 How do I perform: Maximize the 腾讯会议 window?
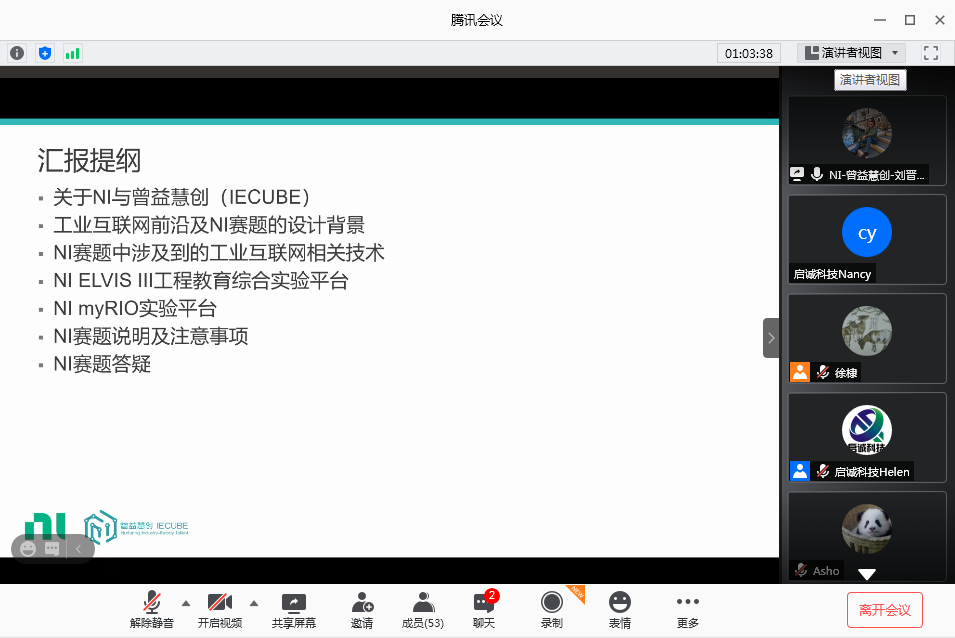point(910,20)
